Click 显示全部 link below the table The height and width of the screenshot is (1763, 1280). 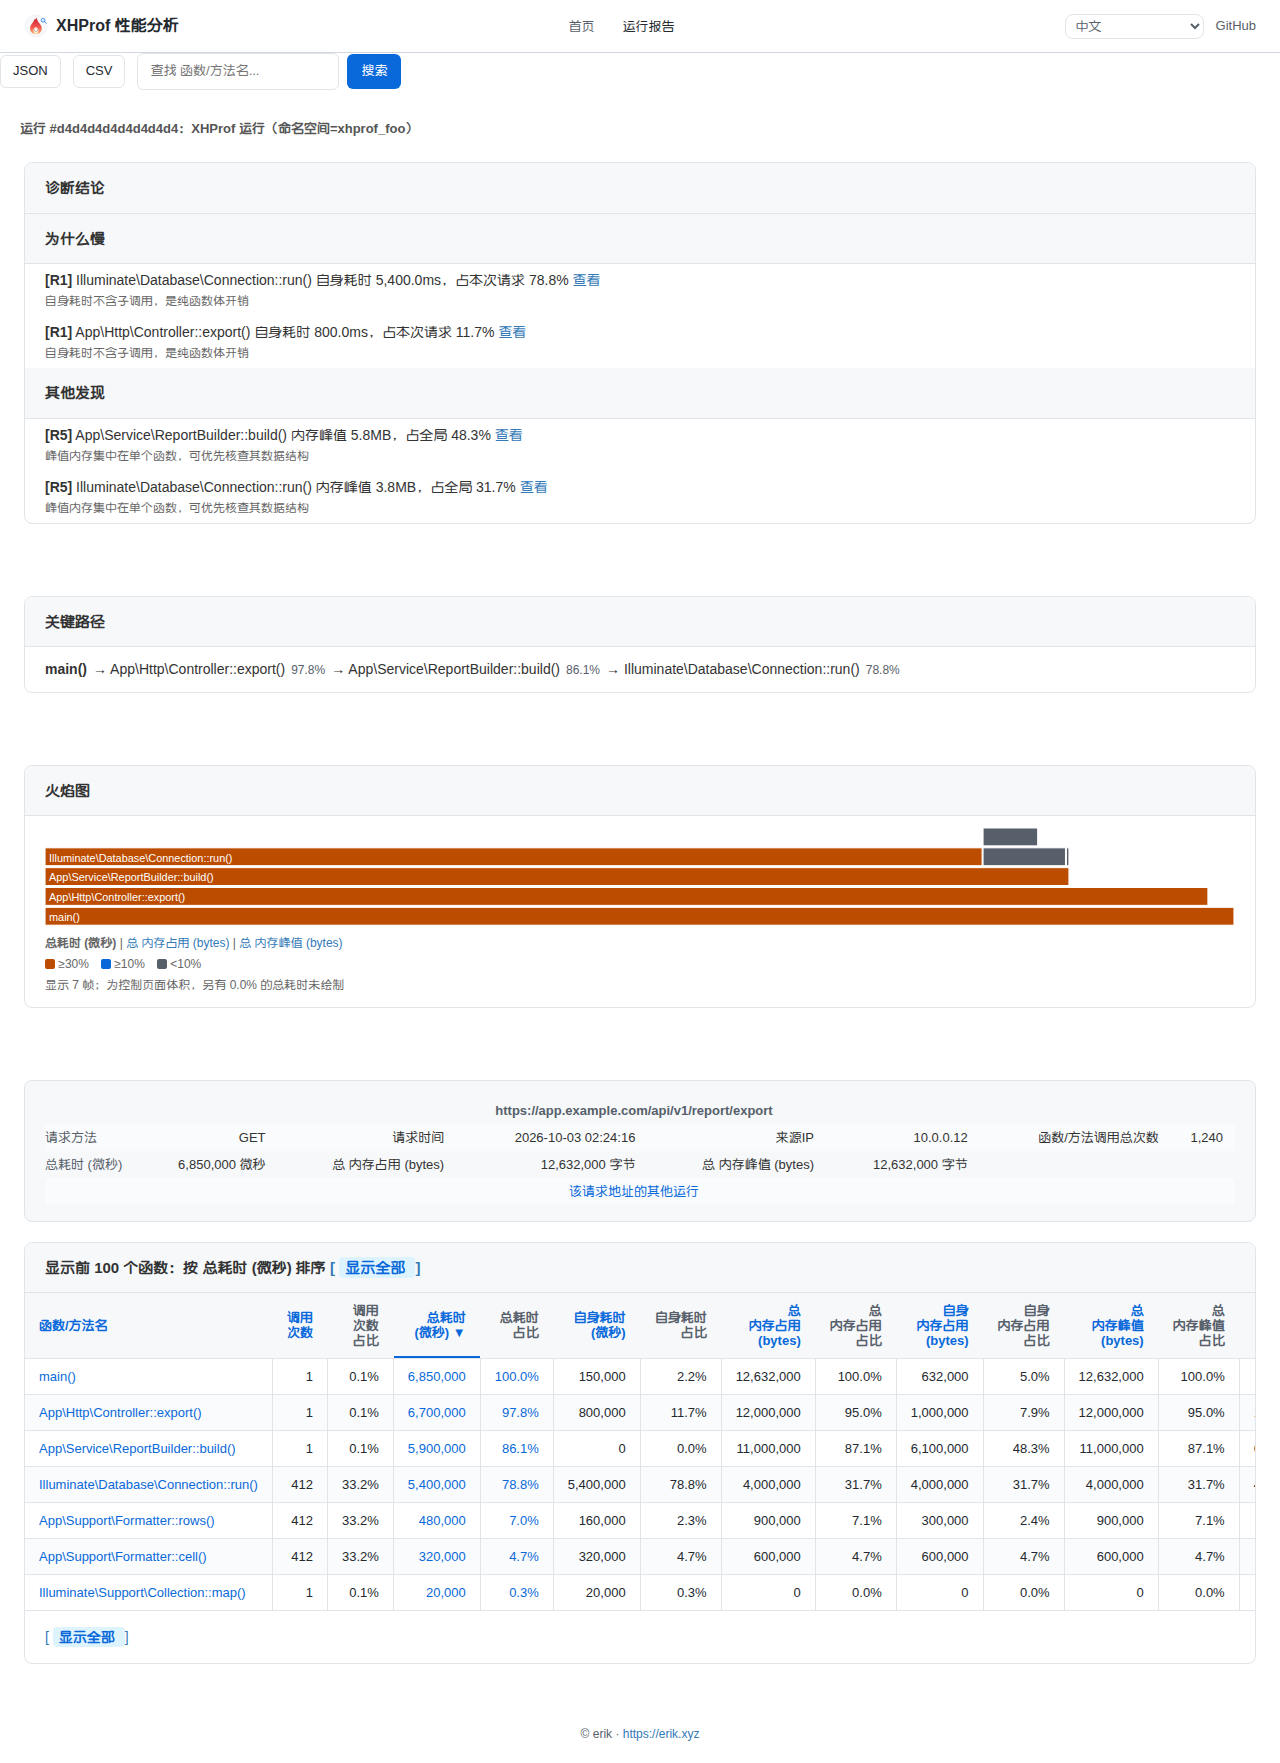tap(87, 1637)
